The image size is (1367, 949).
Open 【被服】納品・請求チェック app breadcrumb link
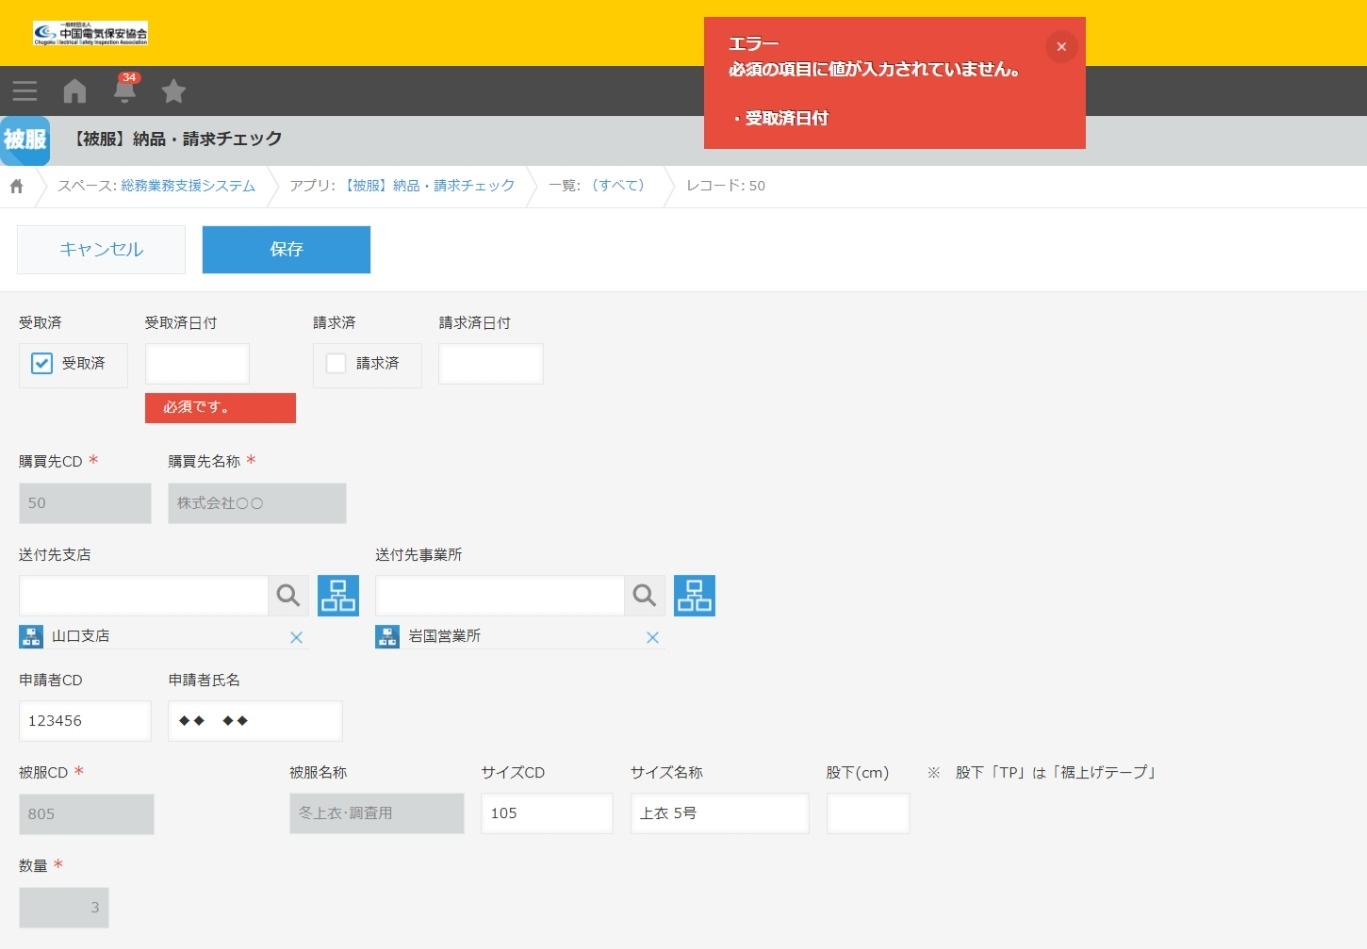pos(429,186)
